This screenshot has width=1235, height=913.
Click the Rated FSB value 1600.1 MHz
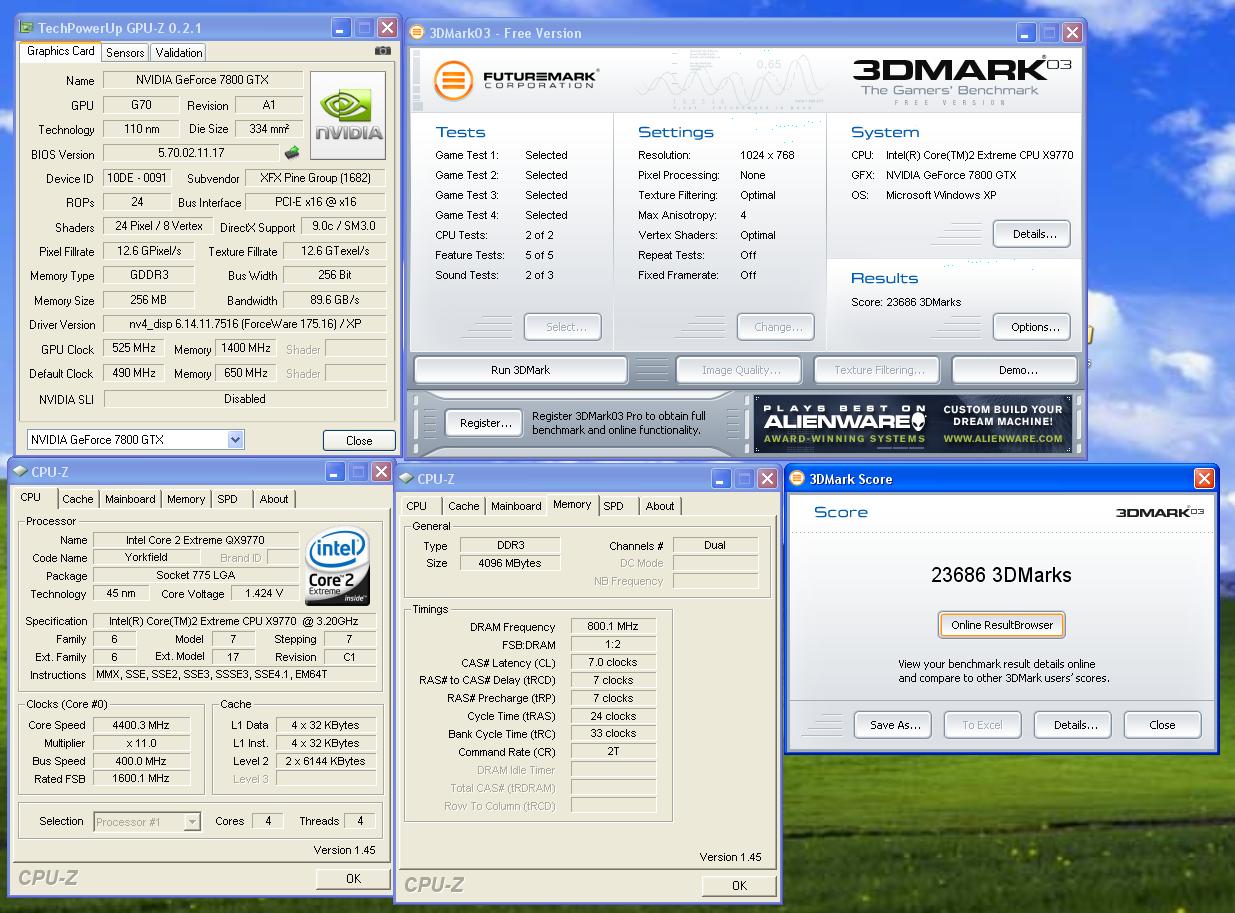coord(141,778)
